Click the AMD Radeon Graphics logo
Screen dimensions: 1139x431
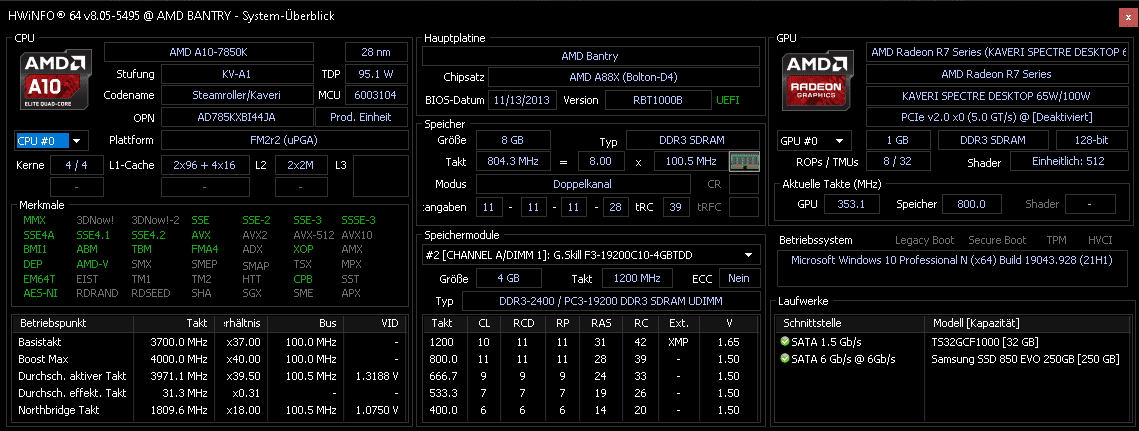tap(819, 81)
